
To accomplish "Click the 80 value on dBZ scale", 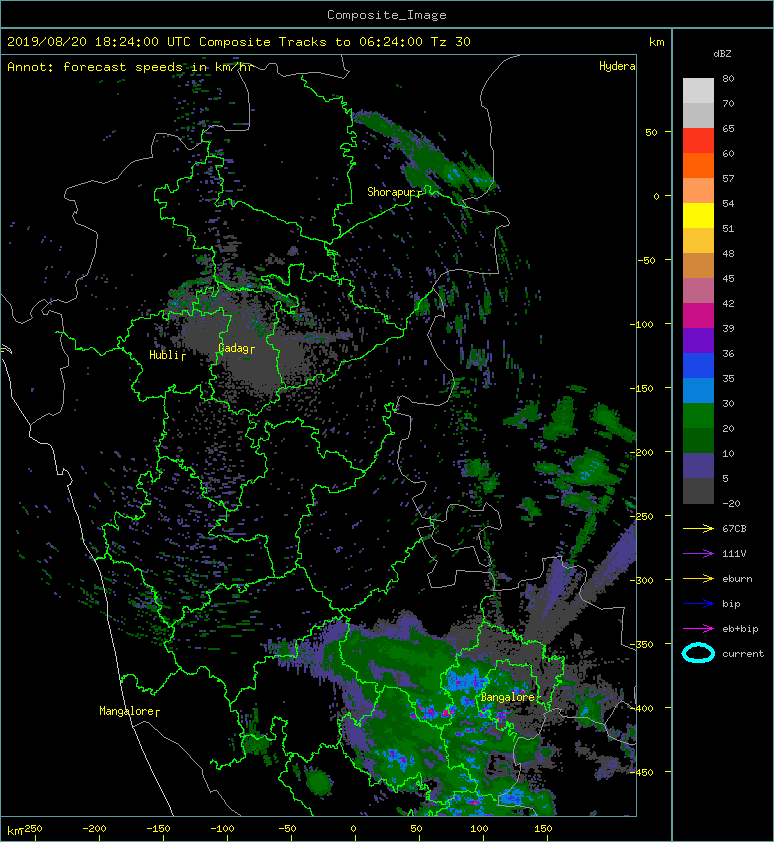I will (x=728, y=78).
